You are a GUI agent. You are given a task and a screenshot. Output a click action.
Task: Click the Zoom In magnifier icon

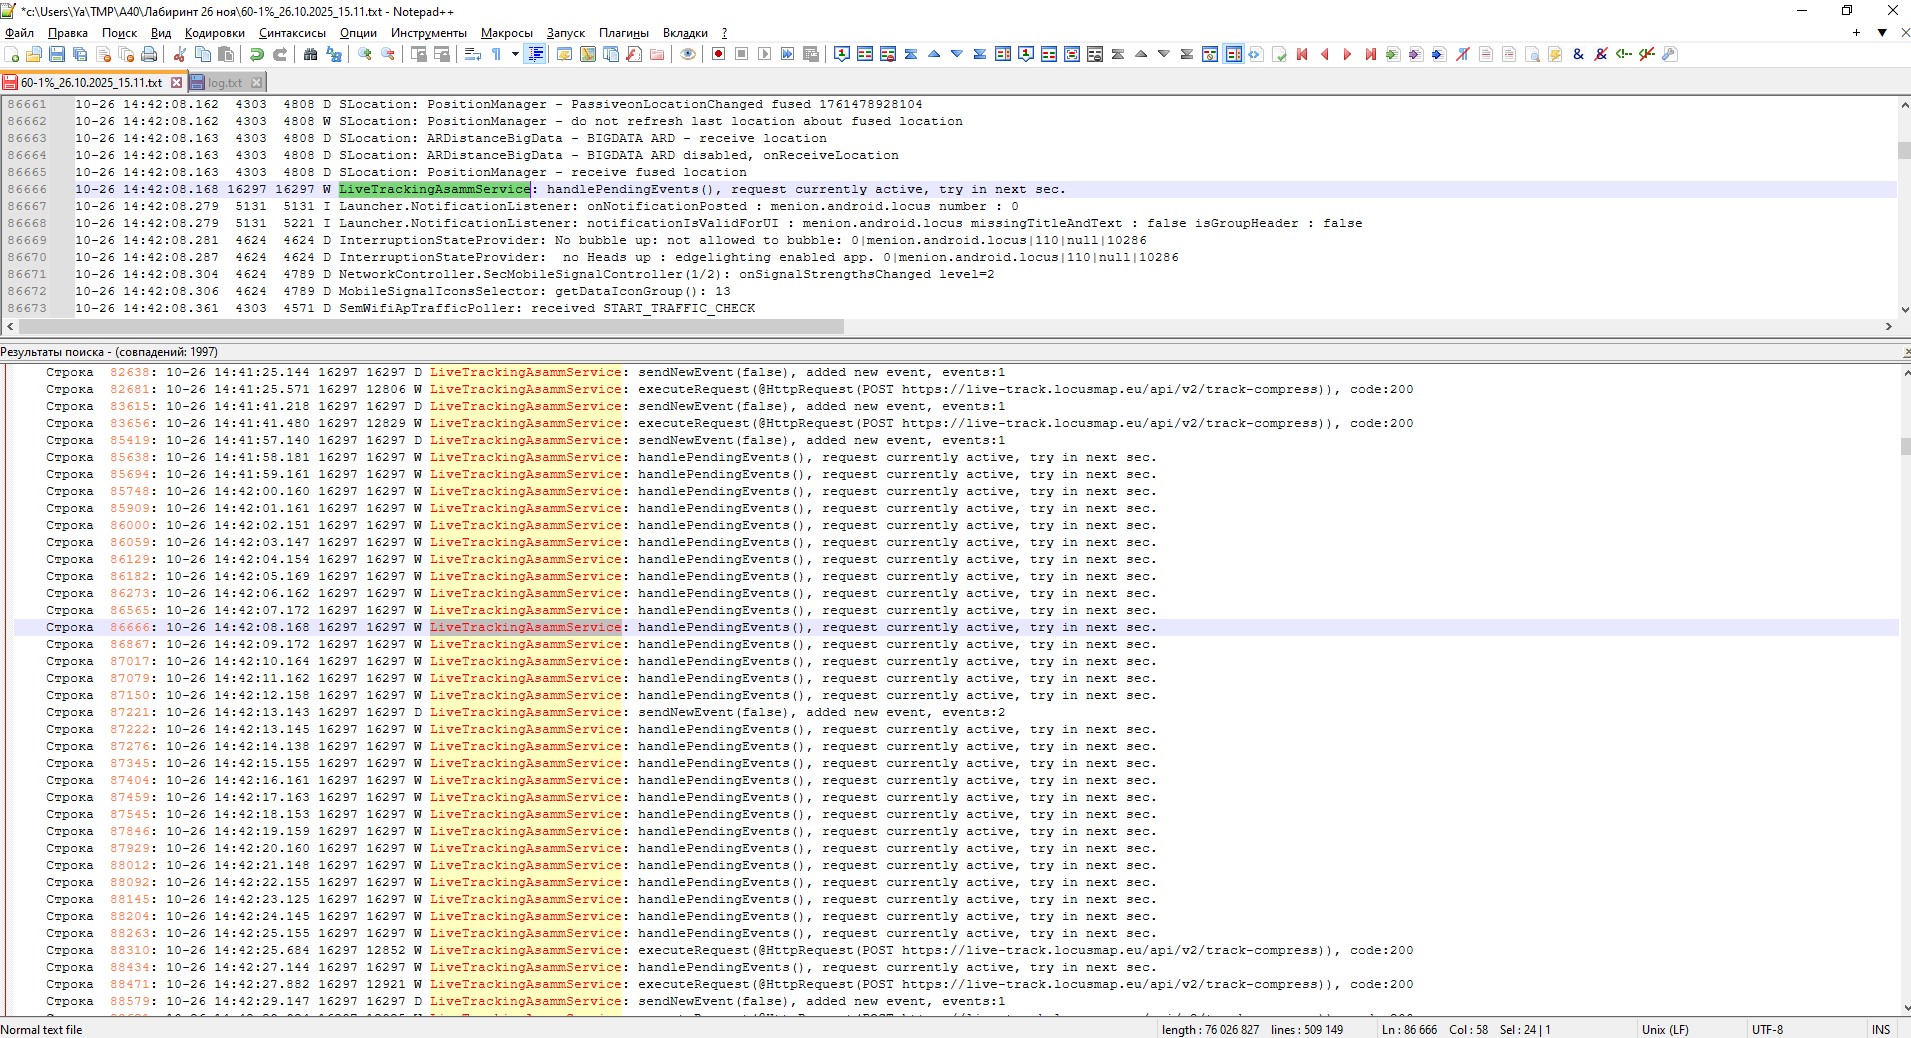tap(365, 54)
